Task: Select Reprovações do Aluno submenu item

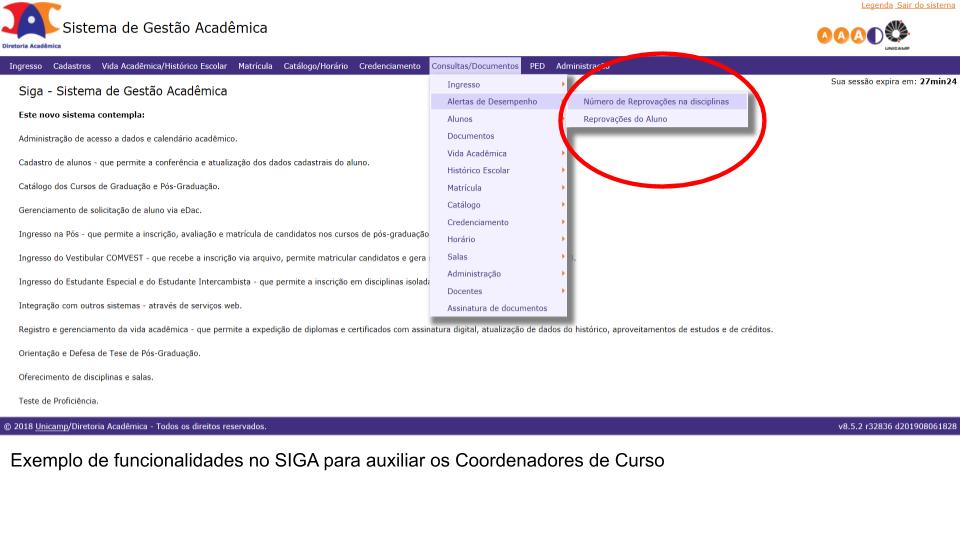Action: coord(625,119)
